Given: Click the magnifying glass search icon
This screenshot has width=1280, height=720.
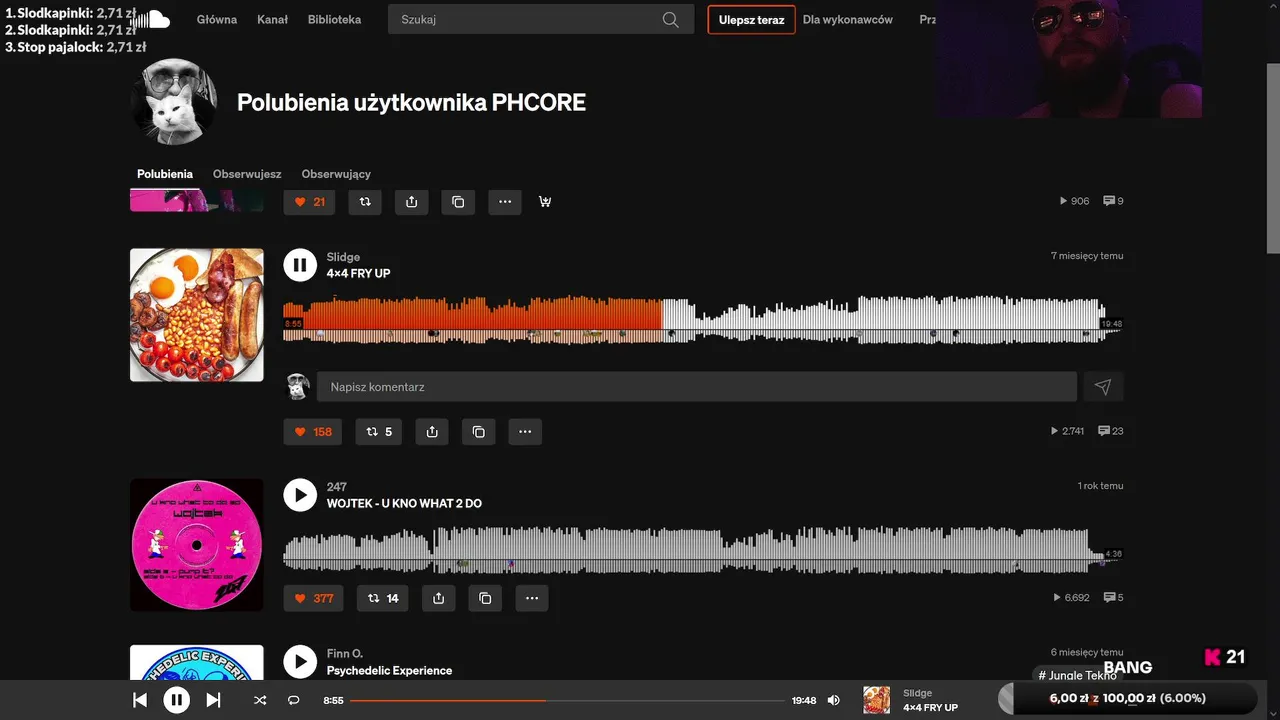Looking at the screenshot, I should coord(671,20).
